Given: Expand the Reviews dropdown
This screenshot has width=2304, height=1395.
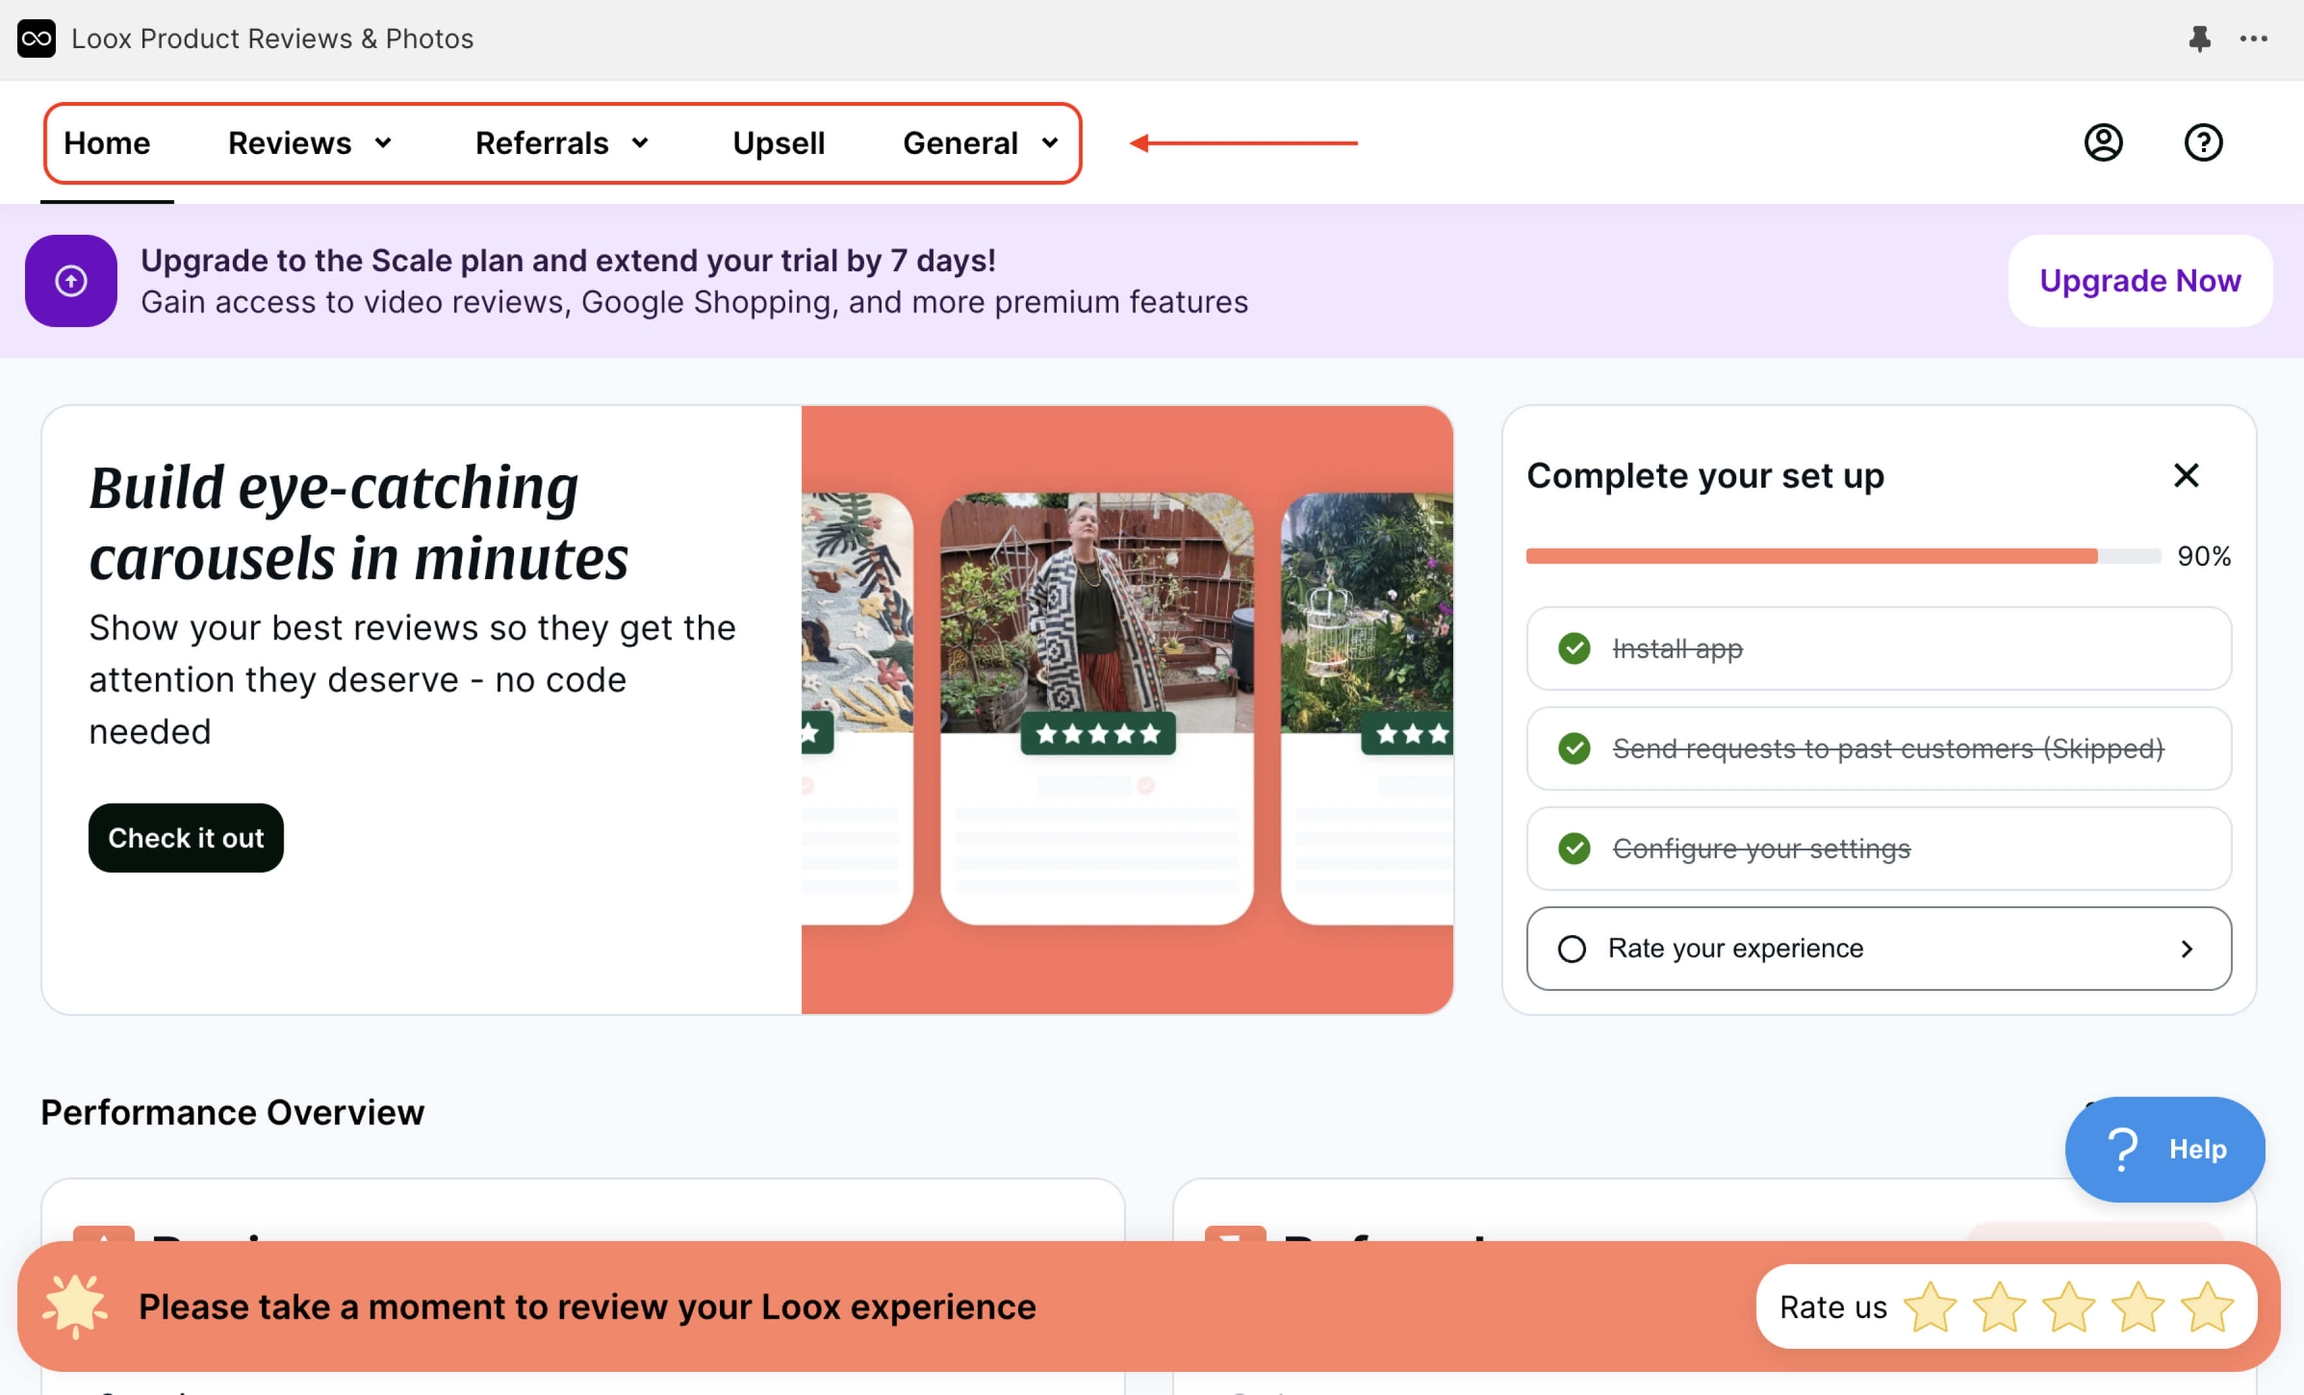Looking at the screenshot, I should point(310,142).
